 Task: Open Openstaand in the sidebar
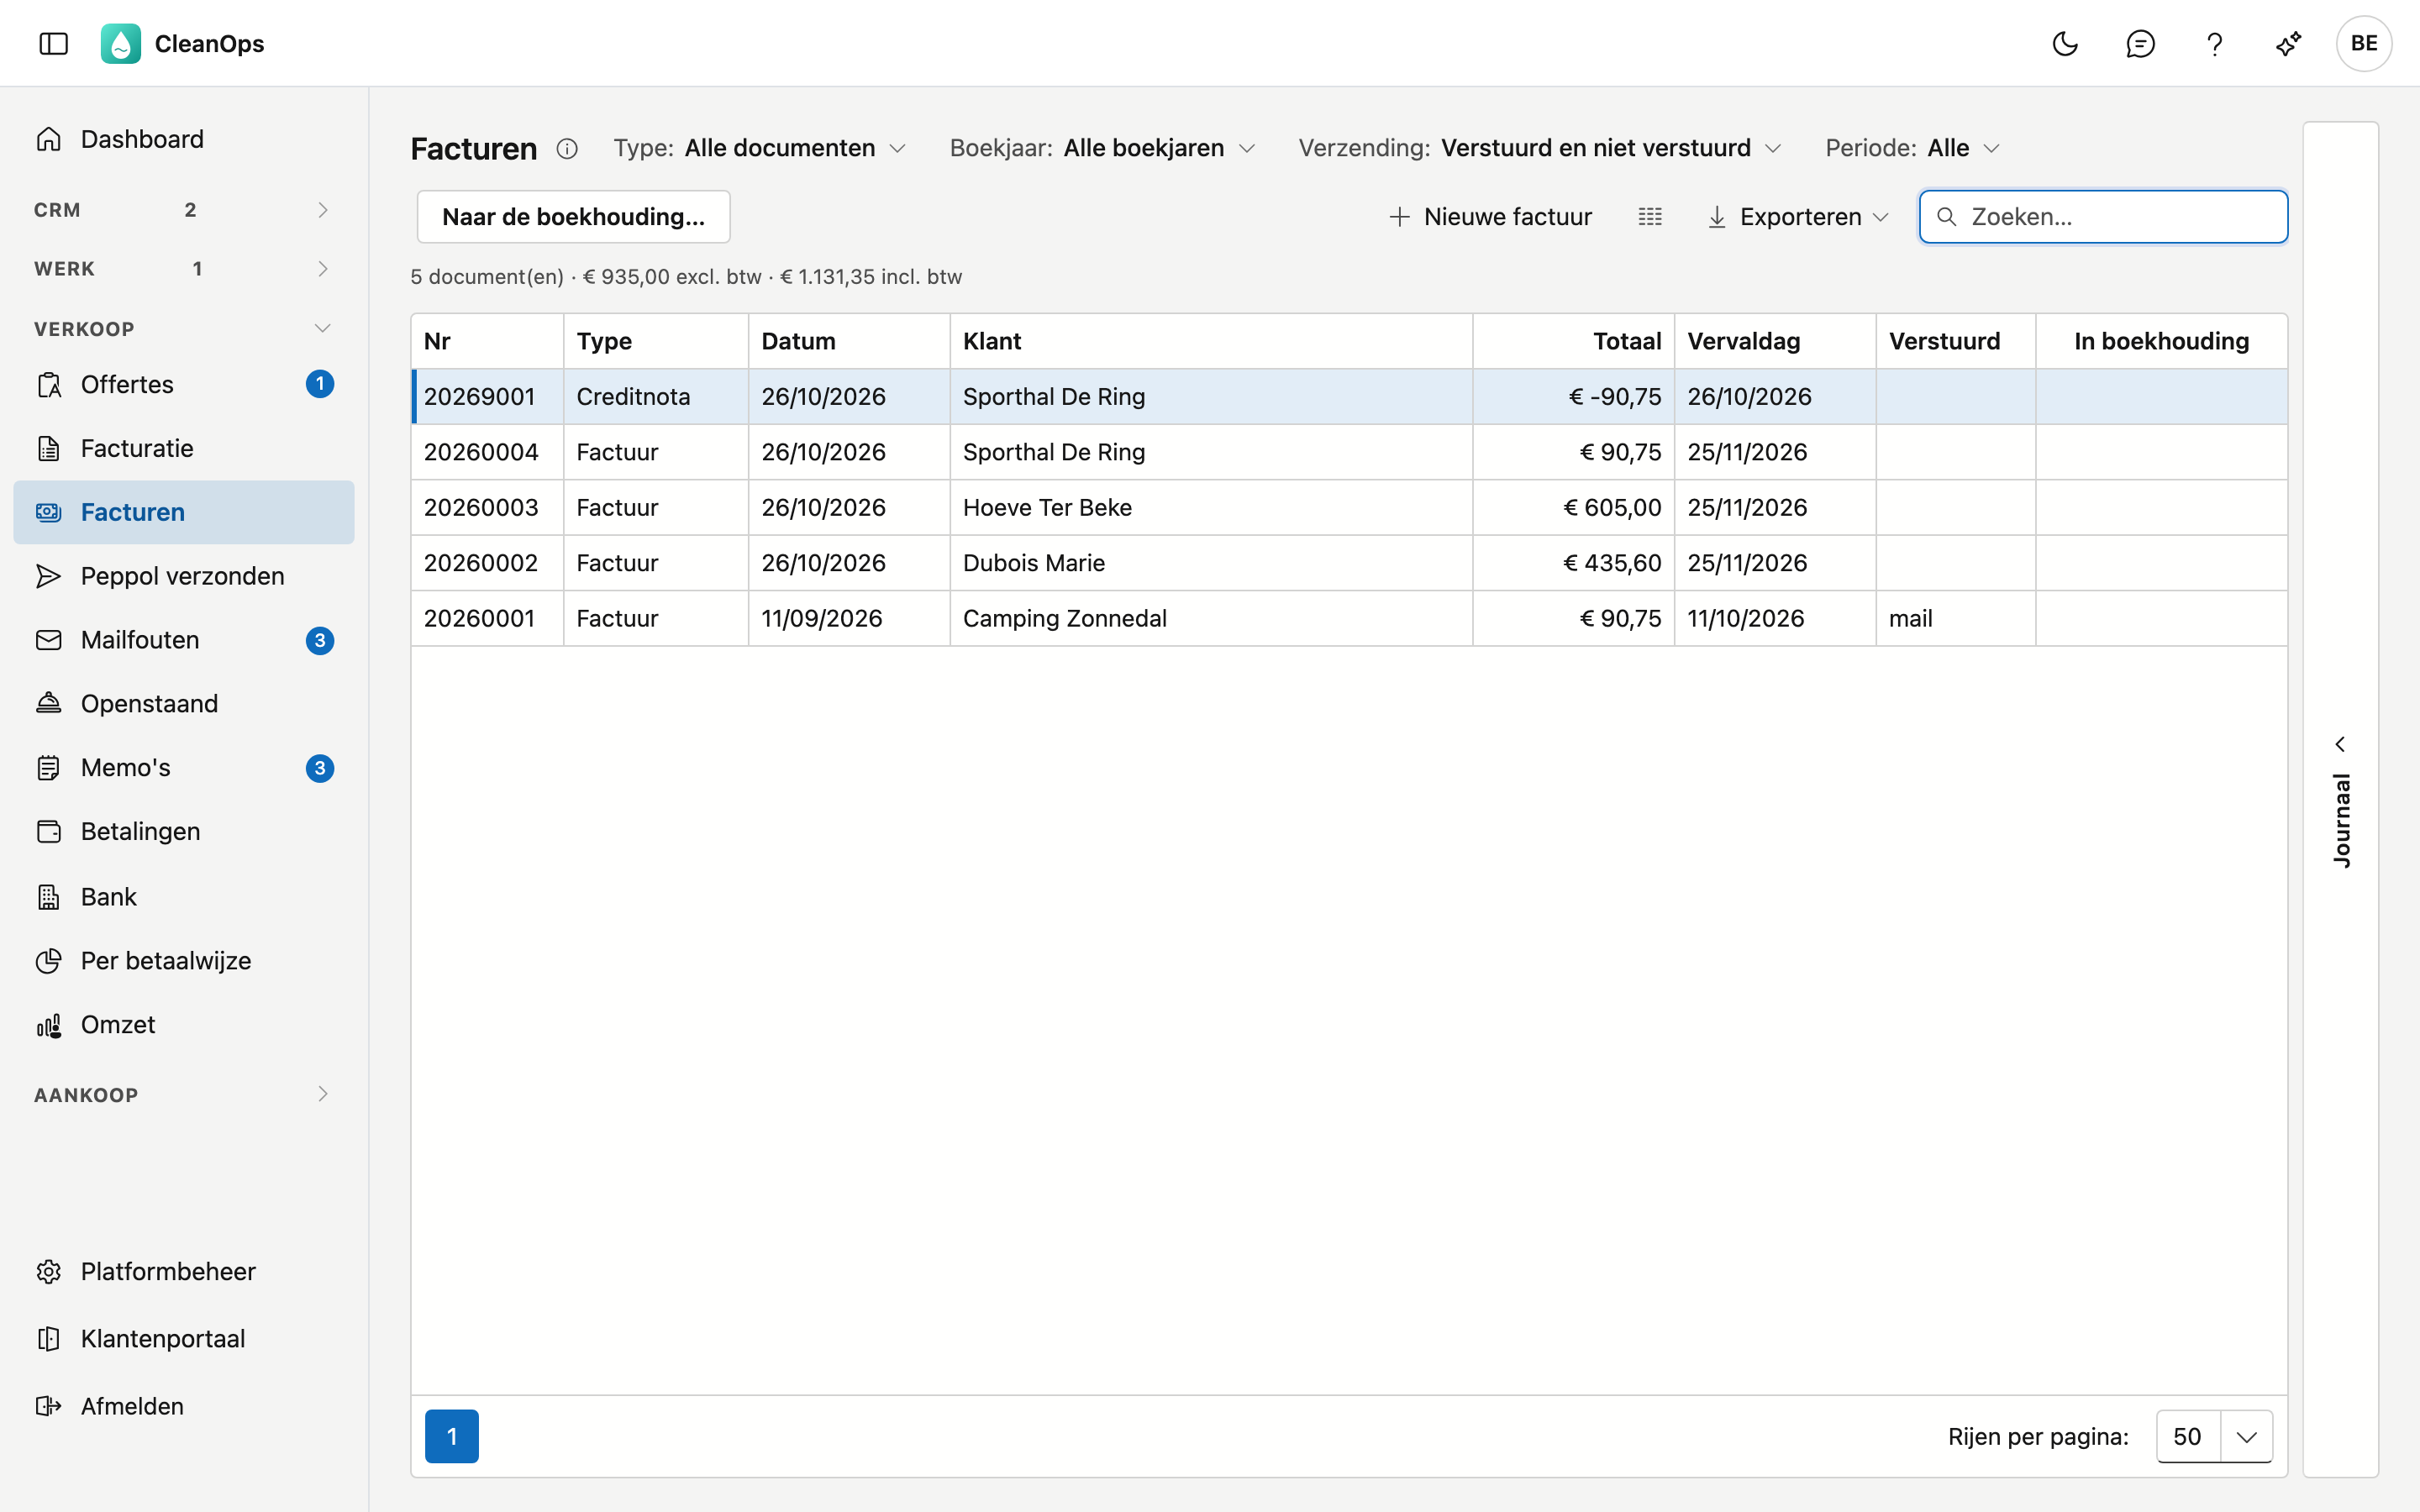click(x=184, y=703)
